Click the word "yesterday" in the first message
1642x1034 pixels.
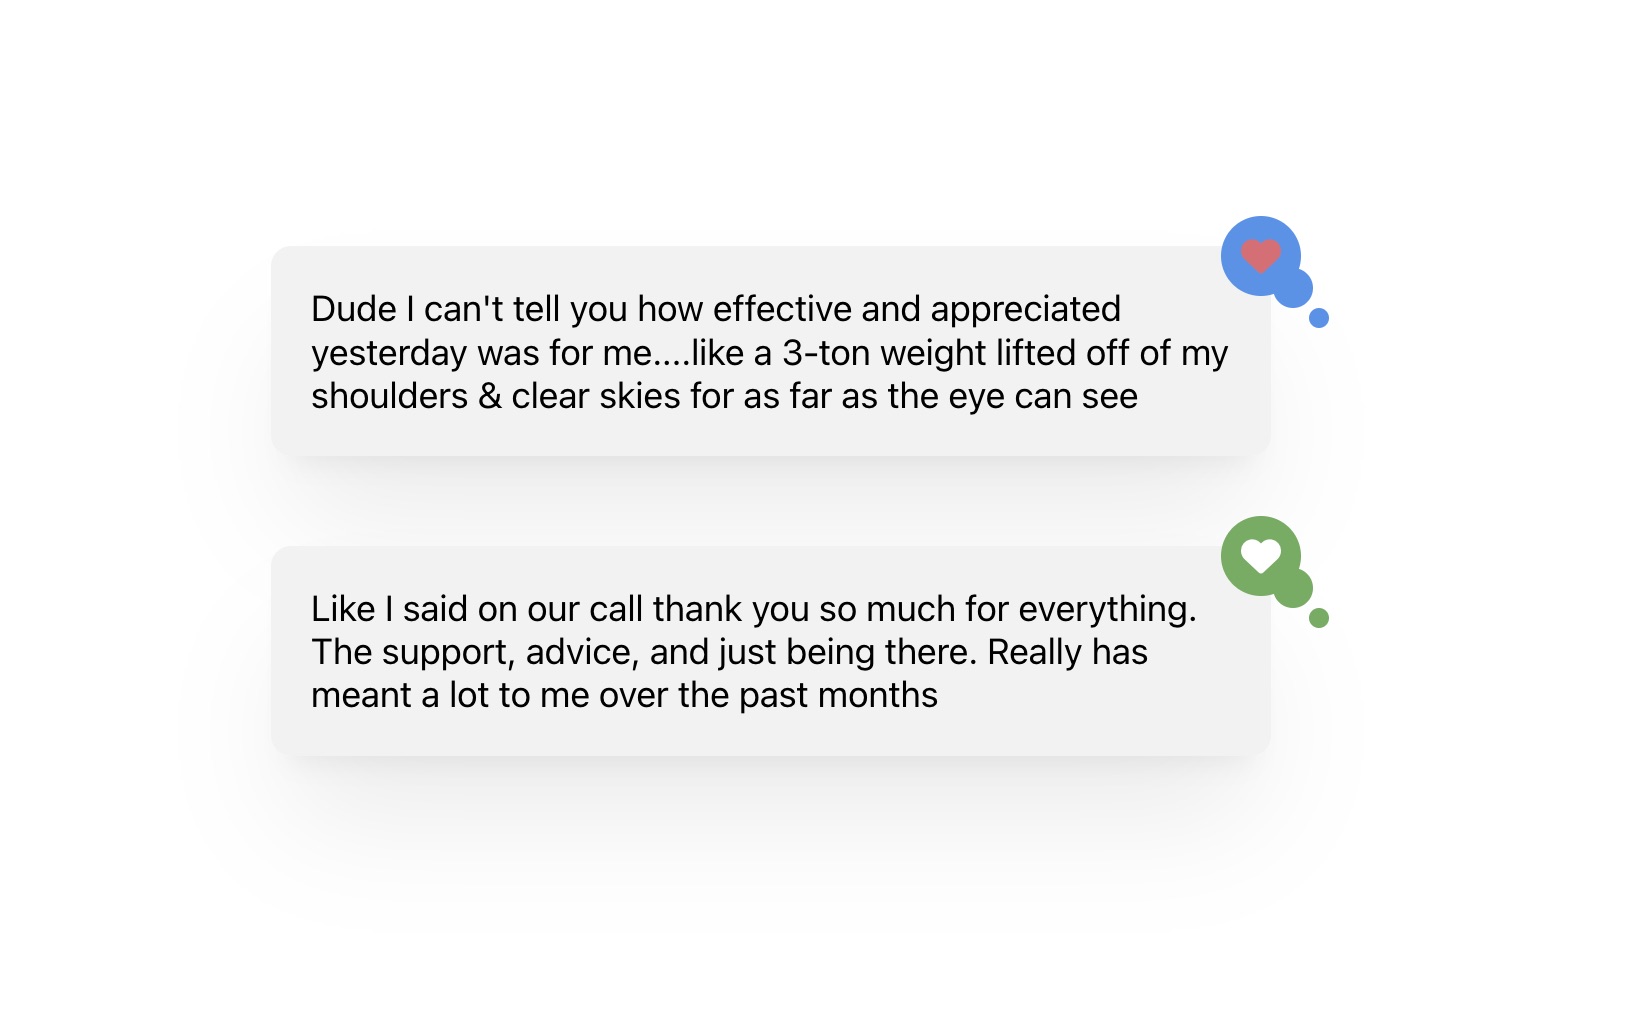click(x=389, y=355)
